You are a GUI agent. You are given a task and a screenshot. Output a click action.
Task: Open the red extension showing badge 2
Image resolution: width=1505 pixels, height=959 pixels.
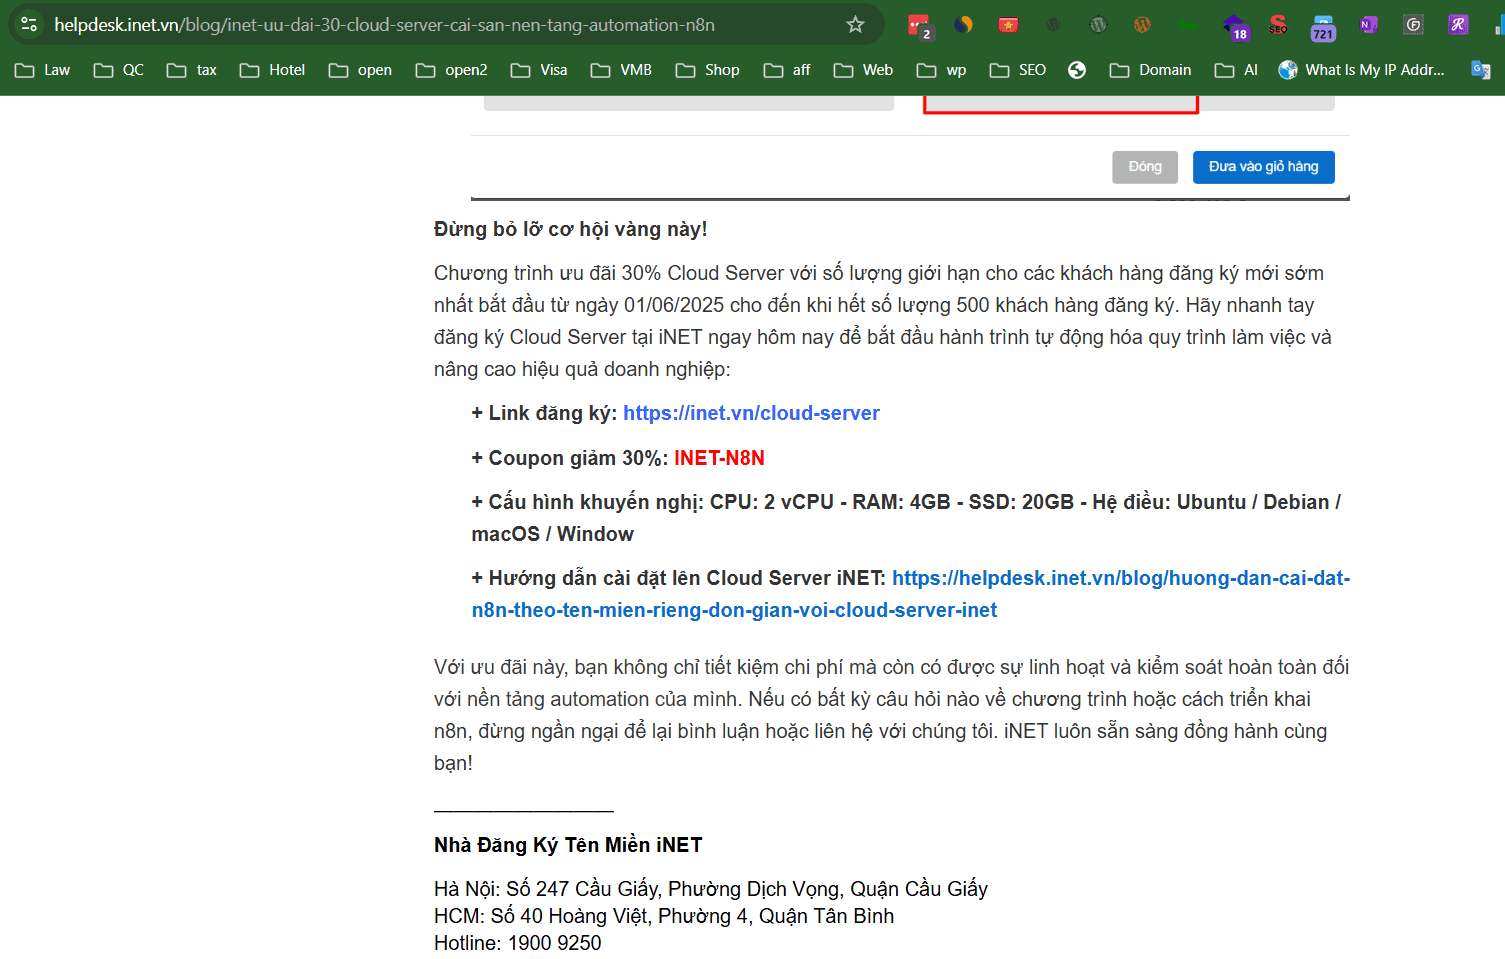tap(919, 25)
